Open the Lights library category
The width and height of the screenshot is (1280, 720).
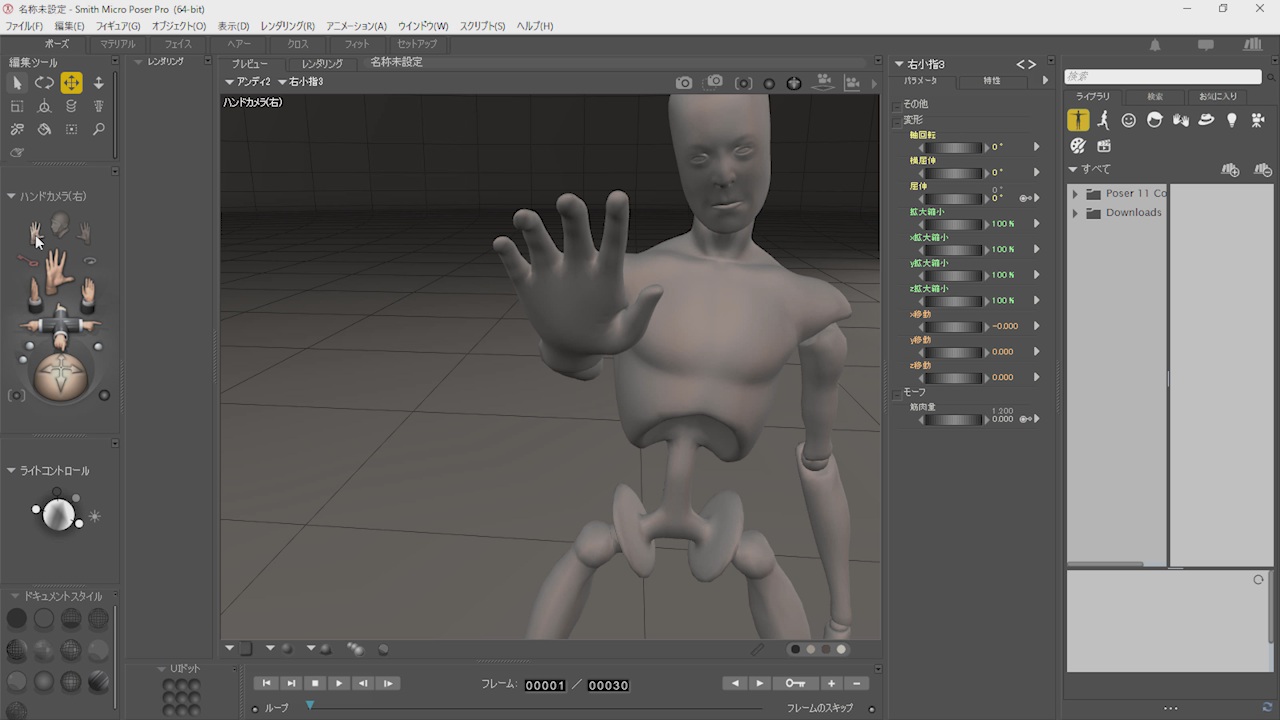(1231, 120)
